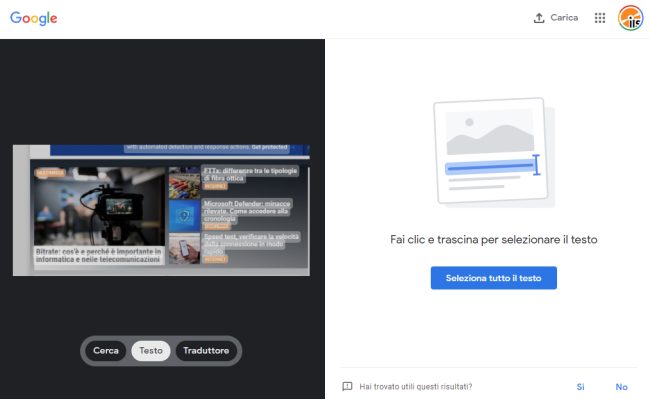
Task: Click the blue Defender shield thumbnail
Action: coord(184,215)
